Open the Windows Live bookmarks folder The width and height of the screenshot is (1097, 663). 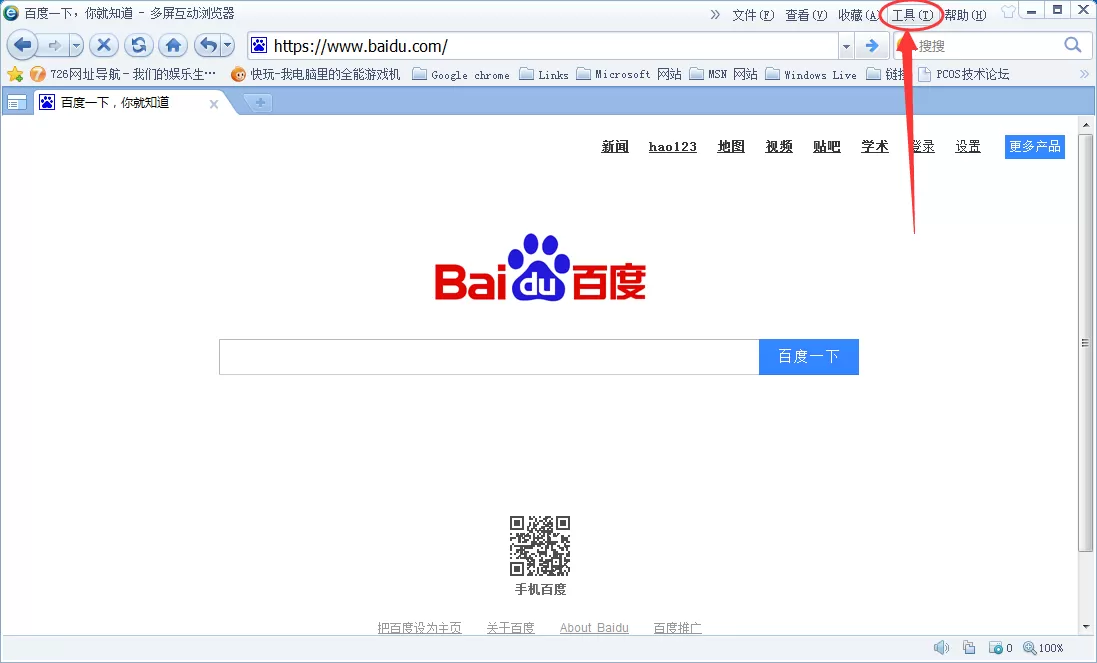(811, 75)
